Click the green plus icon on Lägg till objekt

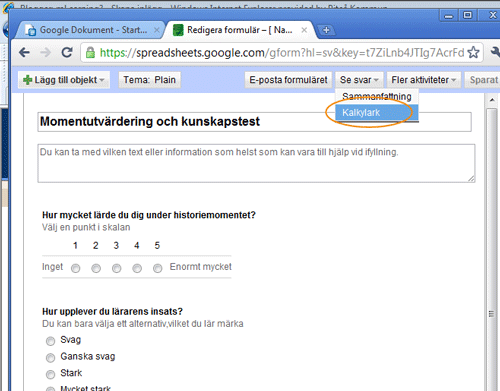pyautogui.click(x=27, y=80)
